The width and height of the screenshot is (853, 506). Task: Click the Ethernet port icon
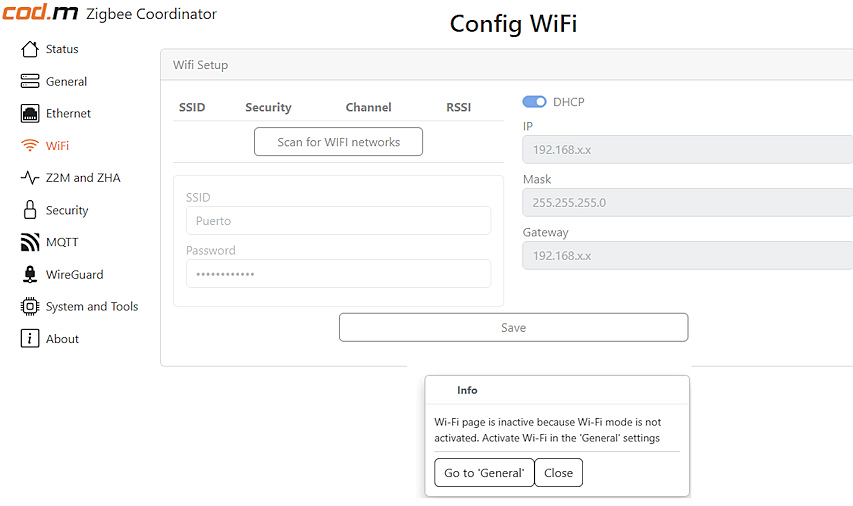[30, 113]
